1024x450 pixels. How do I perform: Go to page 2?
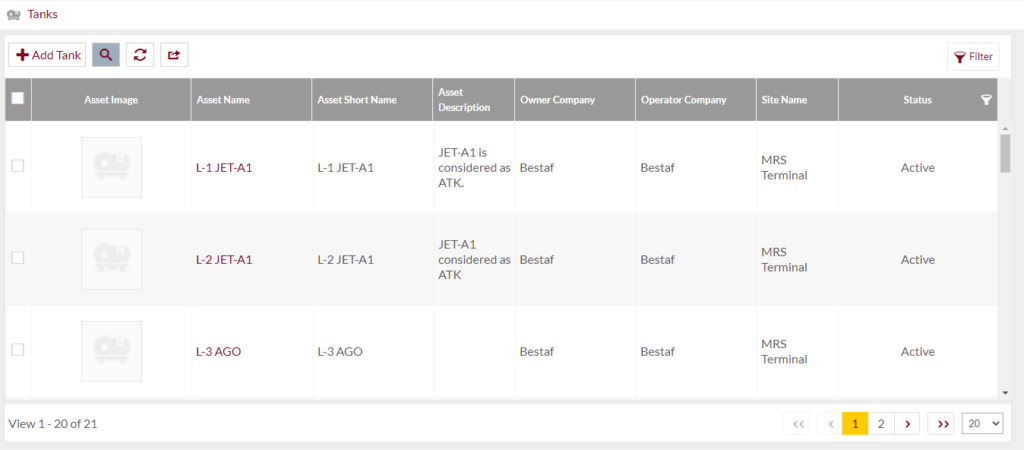[881, 424]
